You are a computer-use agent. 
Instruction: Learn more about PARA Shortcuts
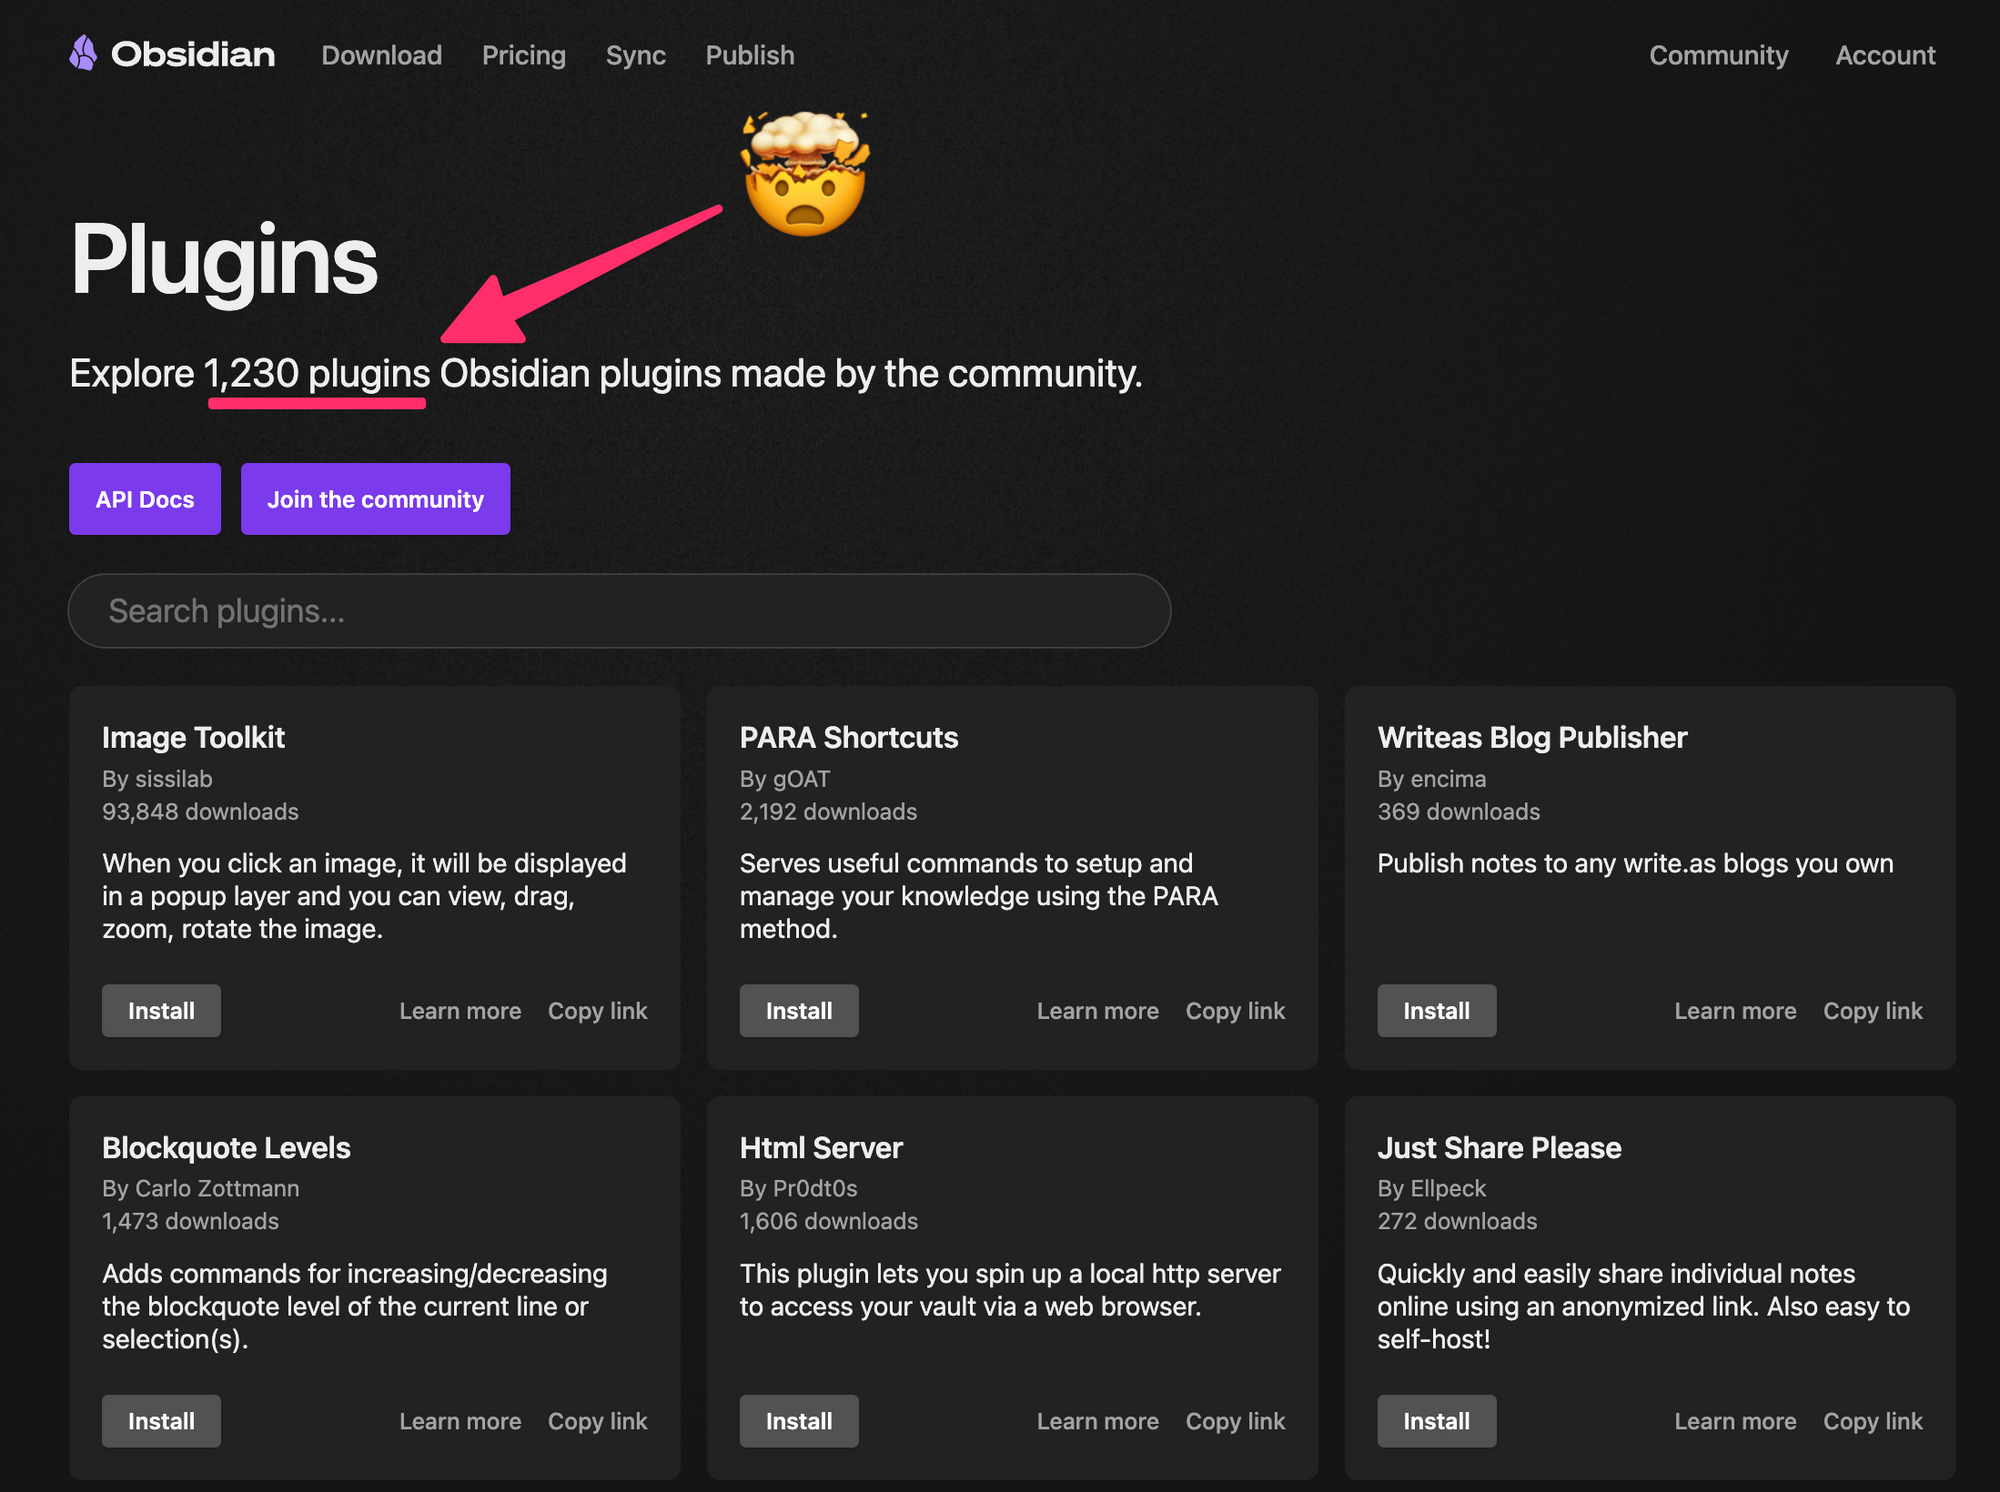1097,1011
